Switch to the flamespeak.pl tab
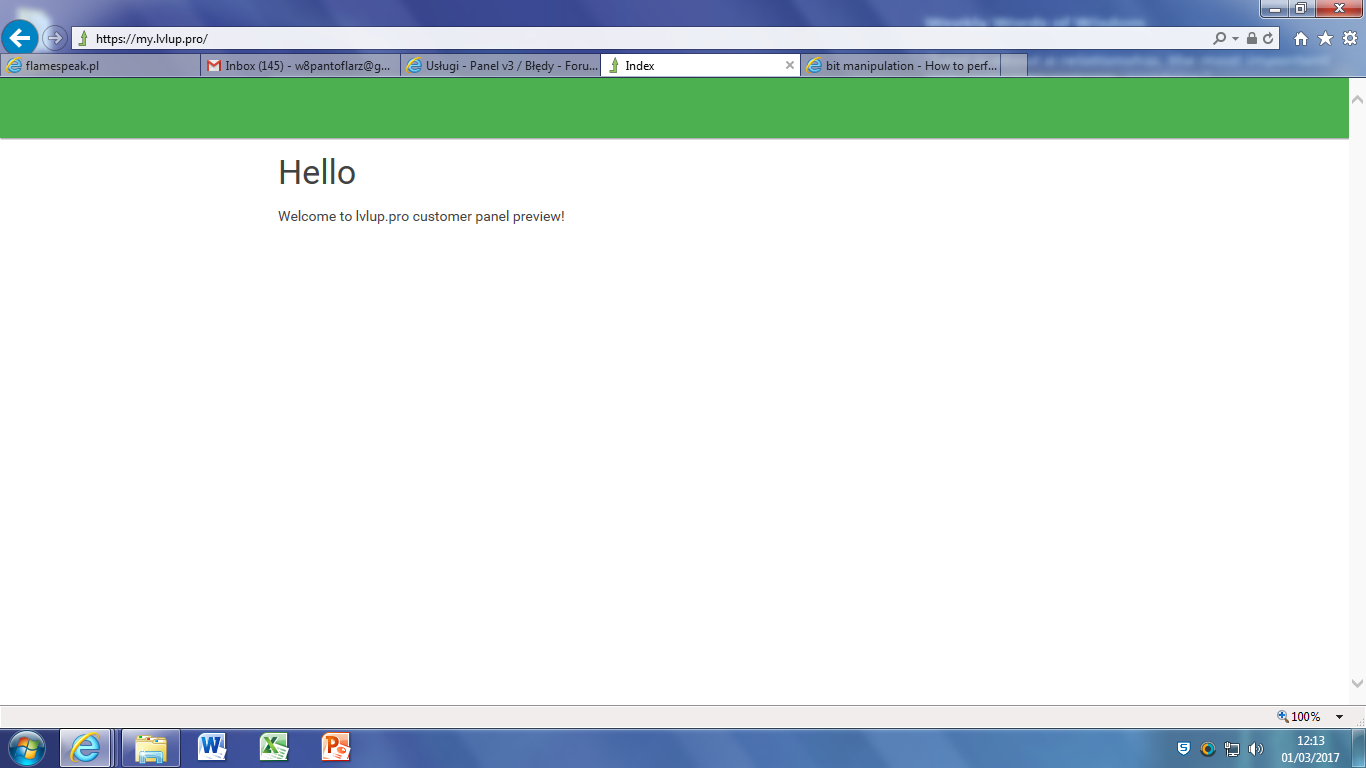The width and height of the screenshot is (1366, 768). (100, 66)
